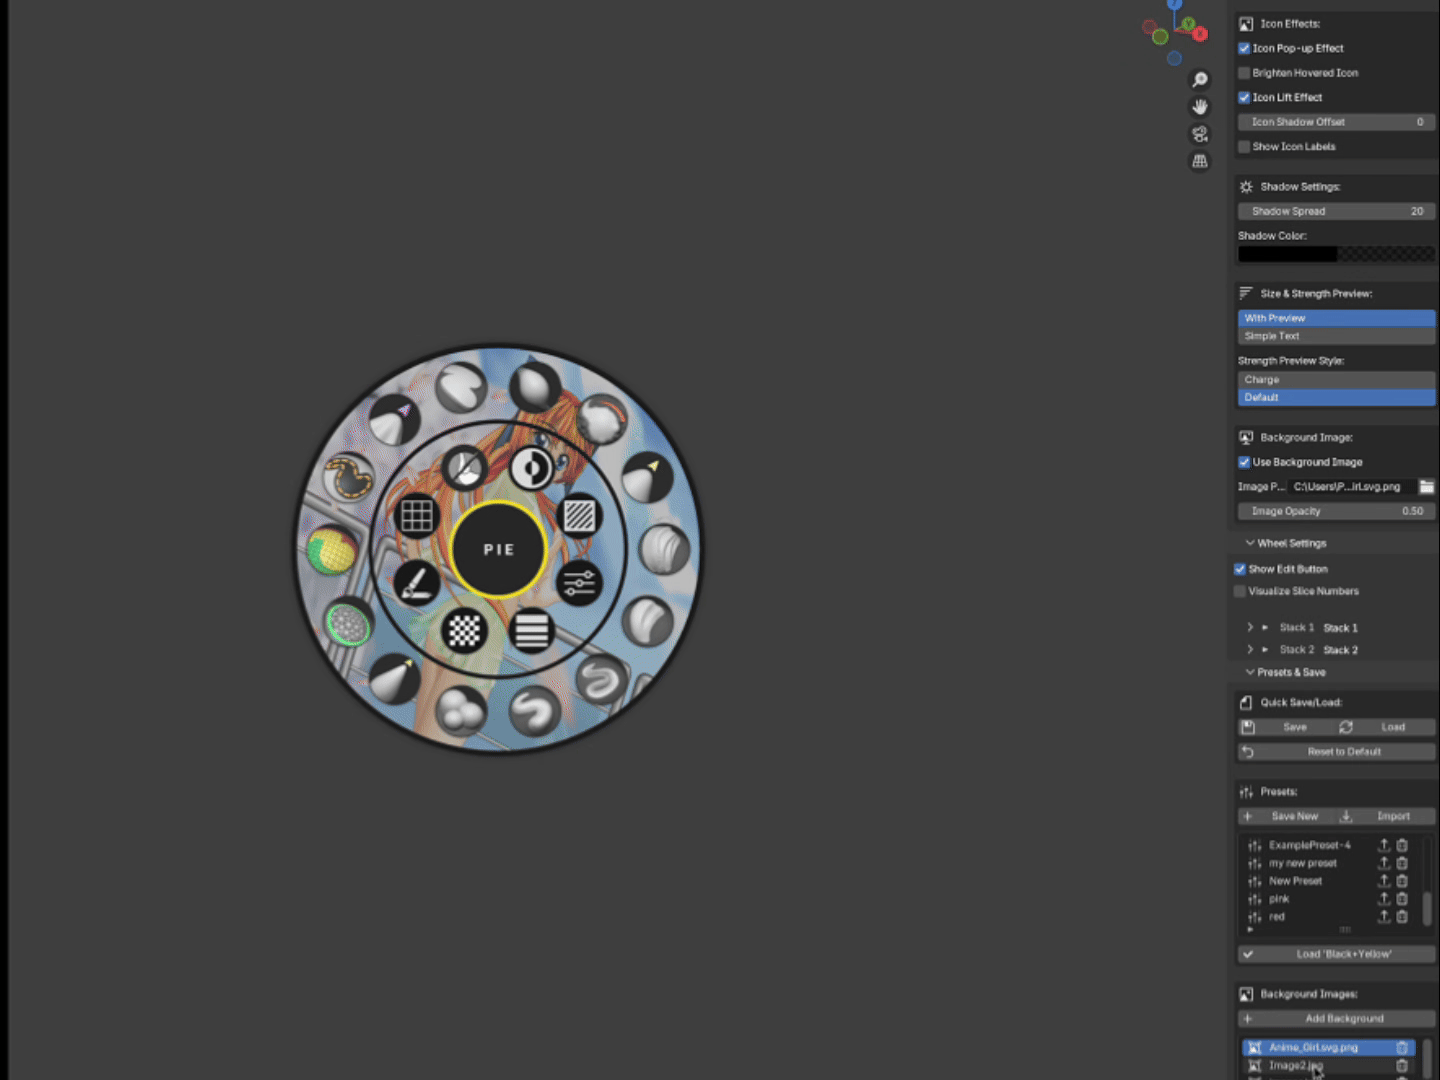This screenshot has width=1440, height=1080.
Task: Delete the Anime_Girl.svg.png background image
Action: [1402, 1047]
